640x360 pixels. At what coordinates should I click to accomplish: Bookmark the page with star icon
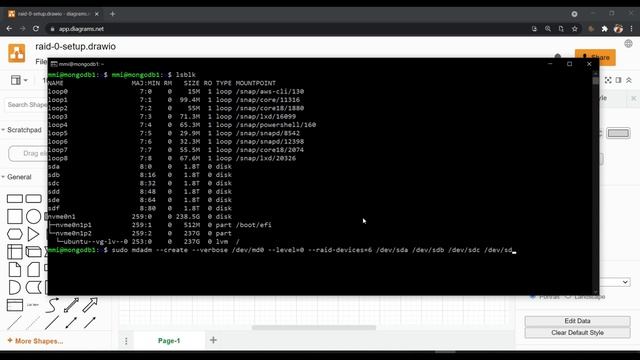click(x=575, y=29)
